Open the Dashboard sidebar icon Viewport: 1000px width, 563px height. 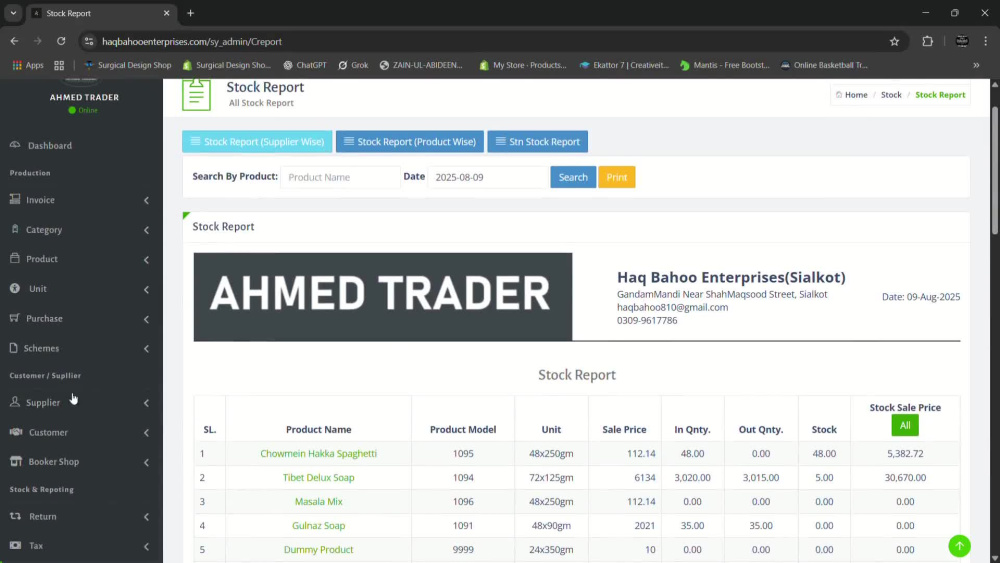15,145
